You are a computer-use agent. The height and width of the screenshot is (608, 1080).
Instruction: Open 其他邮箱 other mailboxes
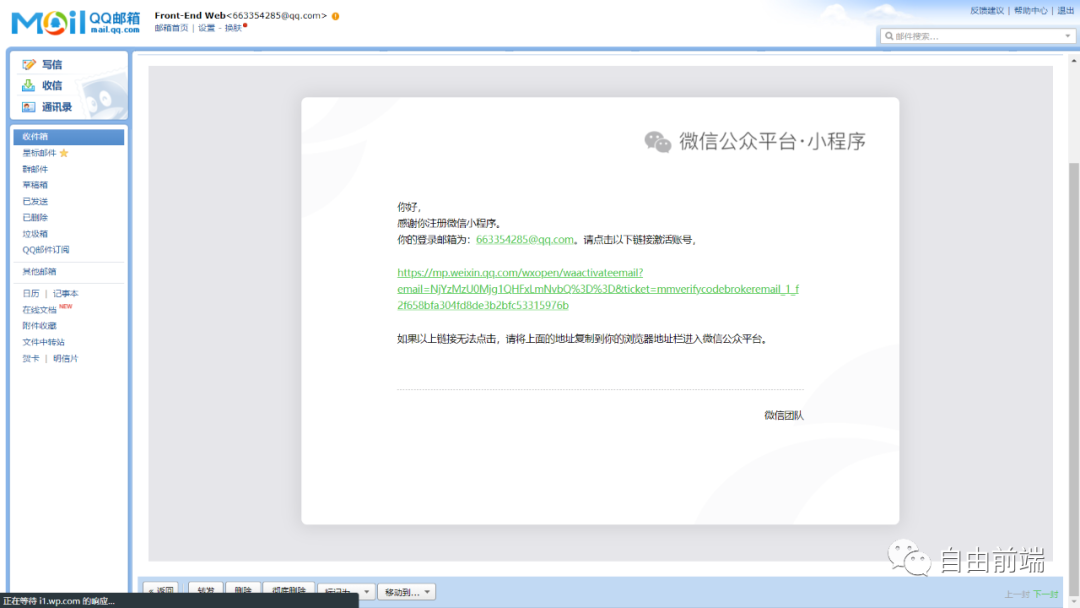(x=39, y=271)
